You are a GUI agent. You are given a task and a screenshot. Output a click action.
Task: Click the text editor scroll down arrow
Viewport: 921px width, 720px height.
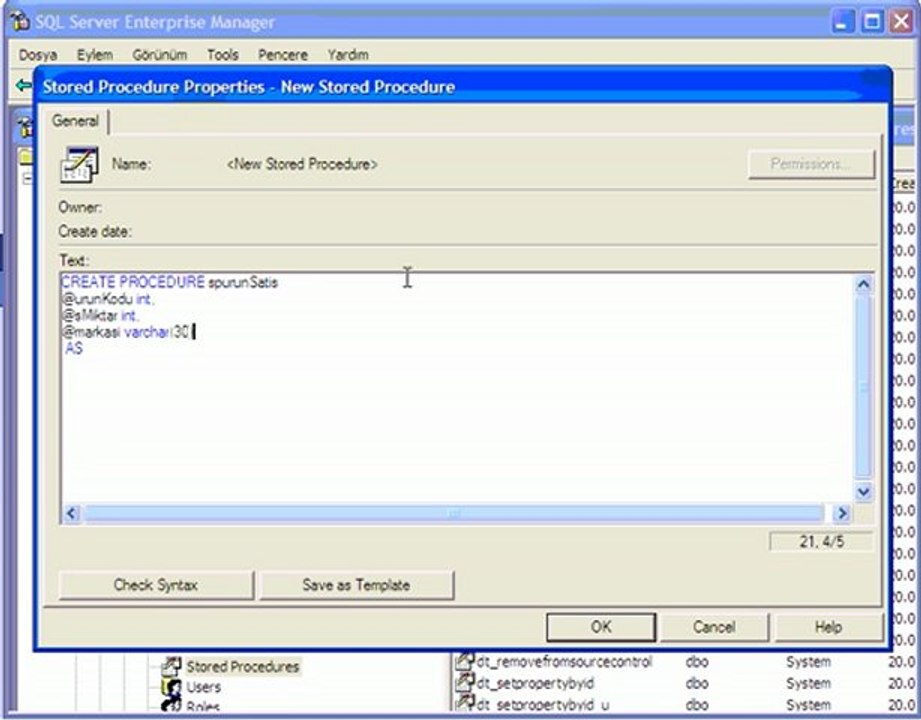(863, 491)
